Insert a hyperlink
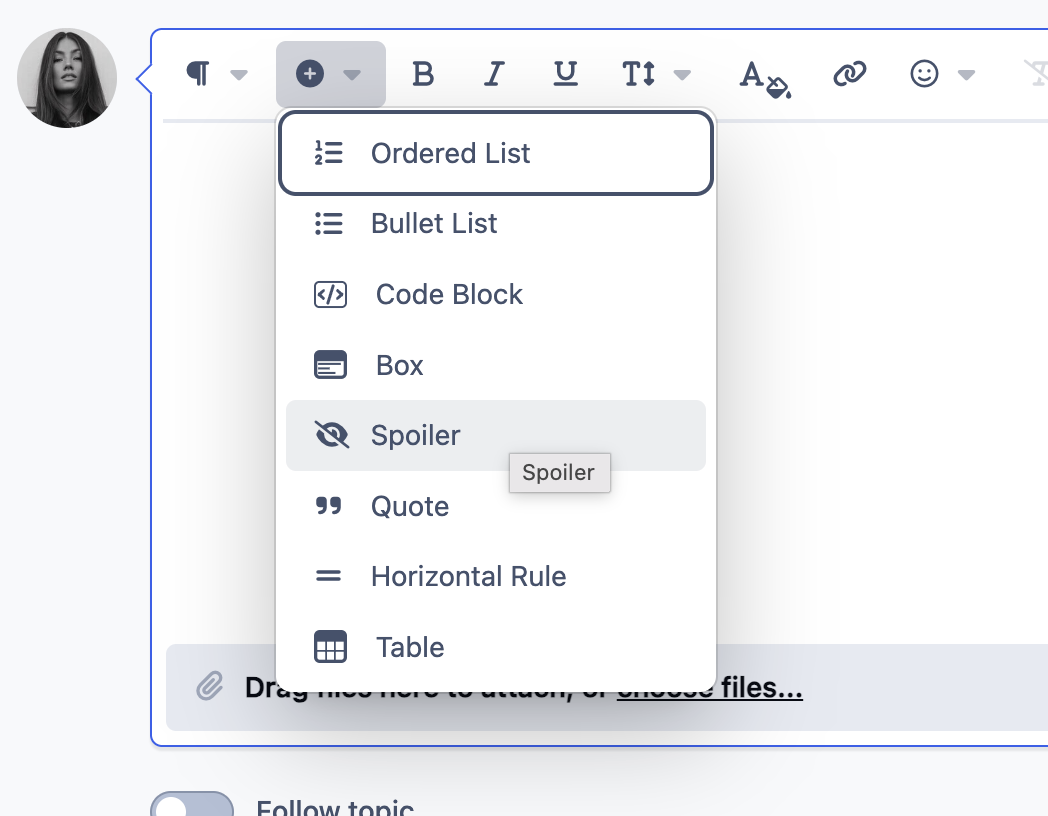This screenshot has height=816, width=1048. coord(849,74)
